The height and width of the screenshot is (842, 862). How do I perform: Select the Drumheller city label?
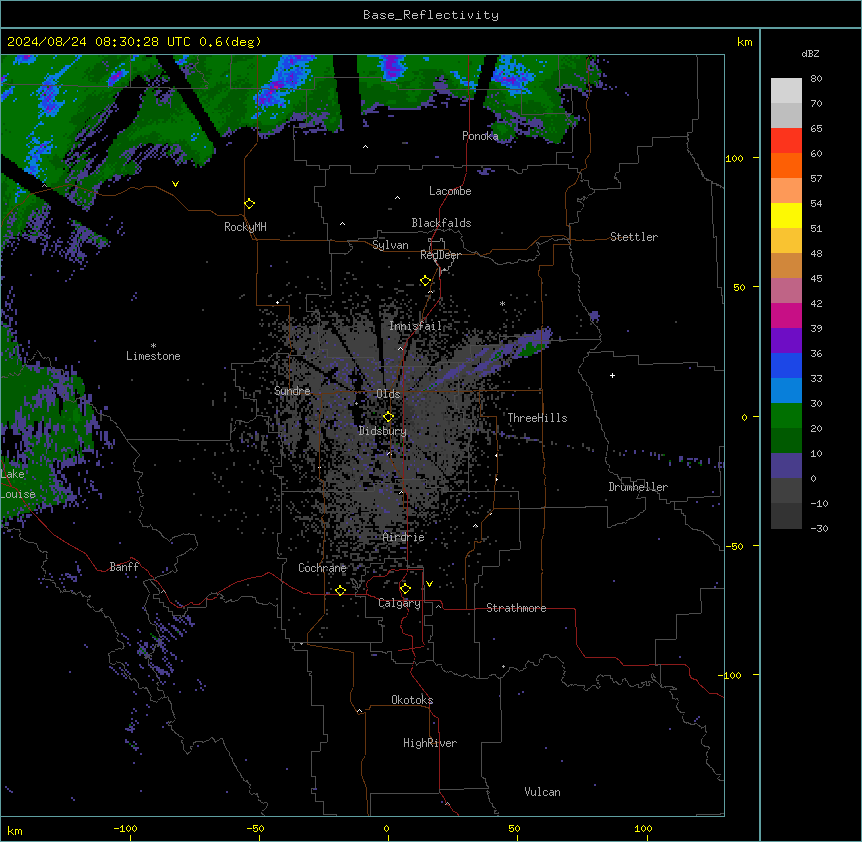click(x=638, y=487)
